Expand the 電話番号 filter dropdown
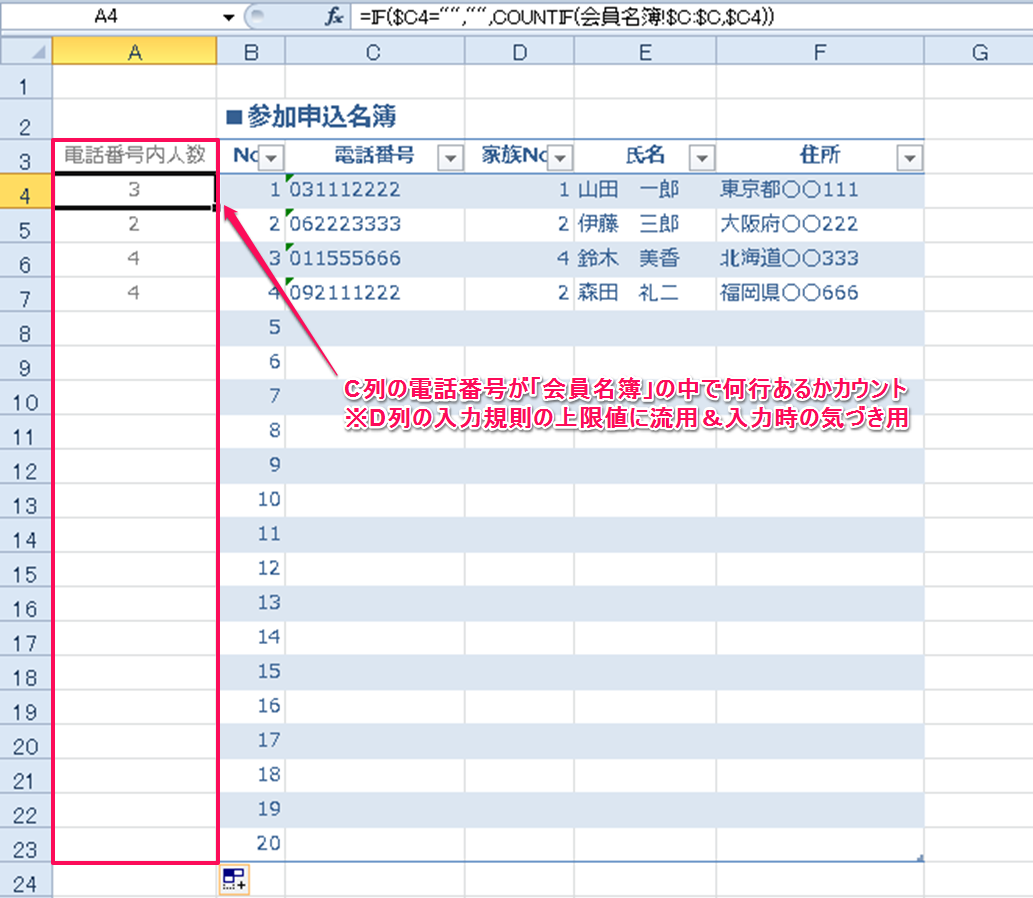This screenshot has height=898, width=1033. point(451,157)
